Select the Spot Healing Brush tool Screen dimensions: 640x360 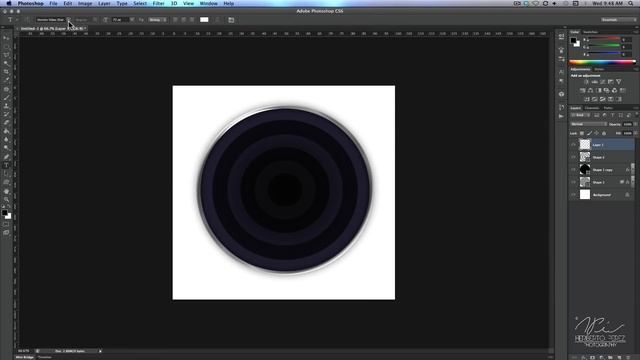6,89
